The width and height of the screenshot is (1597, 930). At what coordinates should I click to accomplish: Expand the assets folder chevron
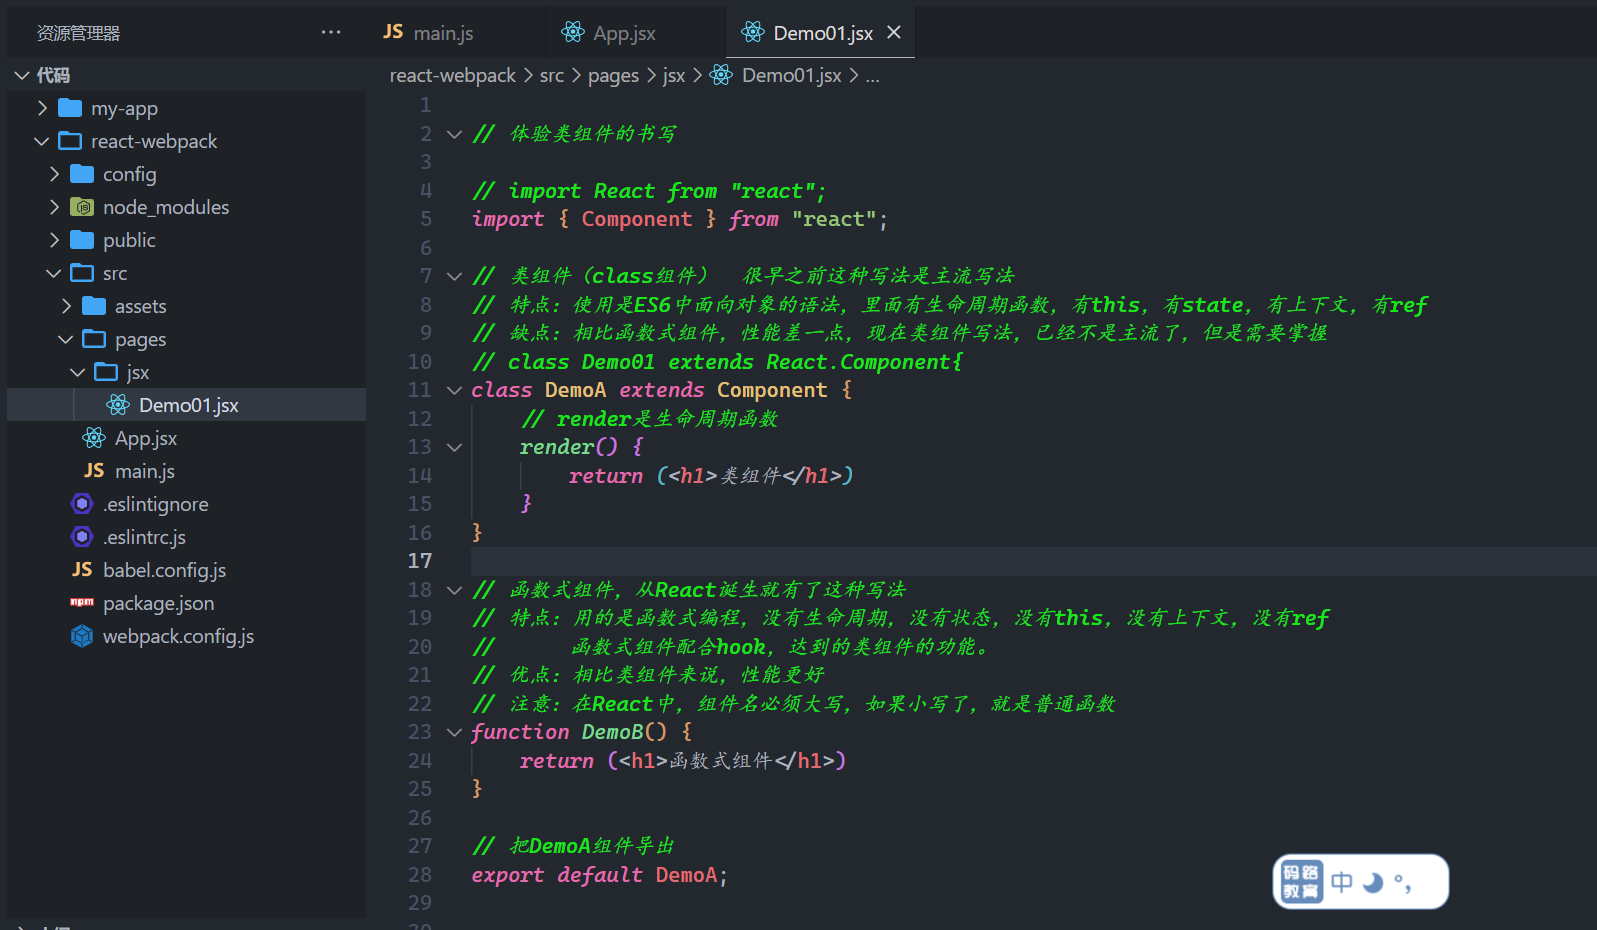click(66, 306)
